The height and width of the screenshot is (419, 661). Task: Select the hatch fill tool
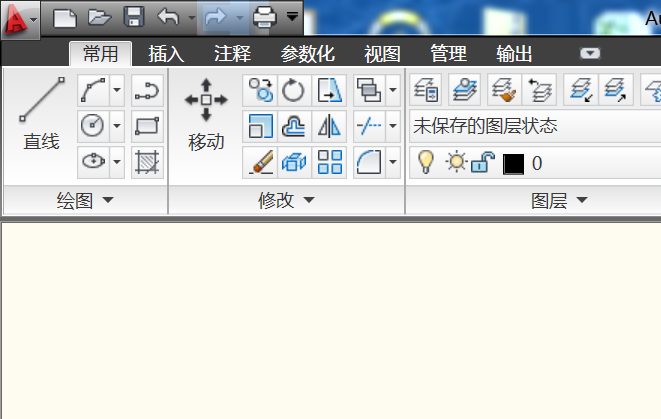pos(147,162)
